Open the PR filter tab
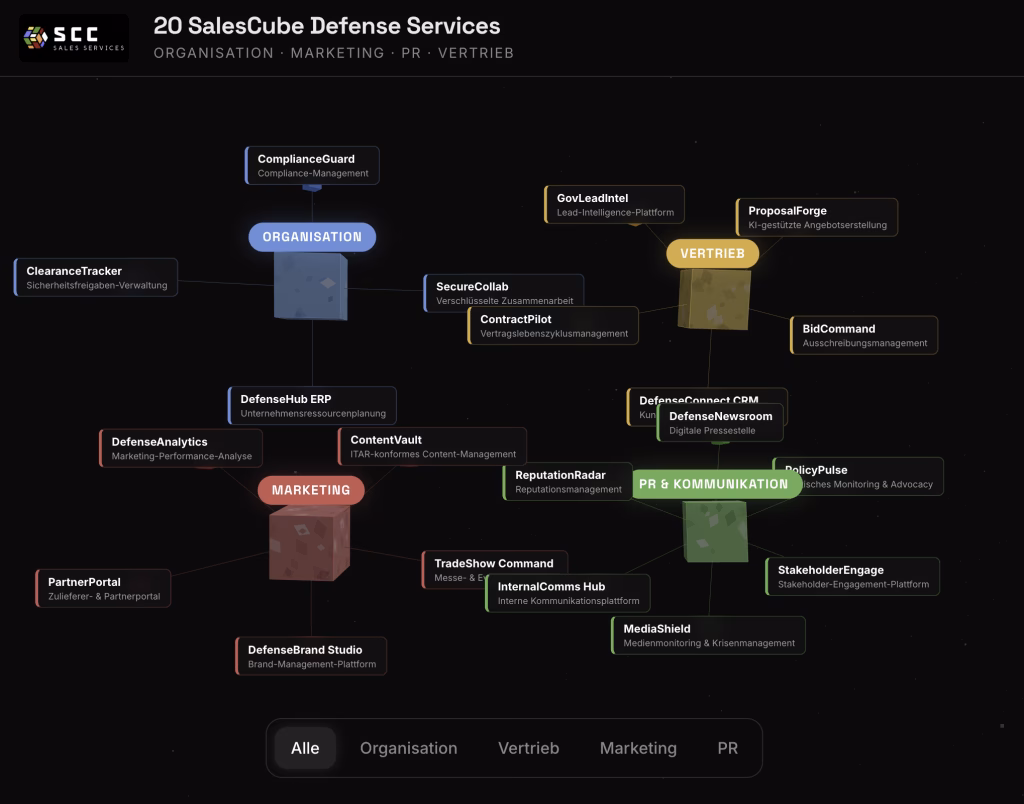Screen dimensions: 1024x804 (727, 748)
